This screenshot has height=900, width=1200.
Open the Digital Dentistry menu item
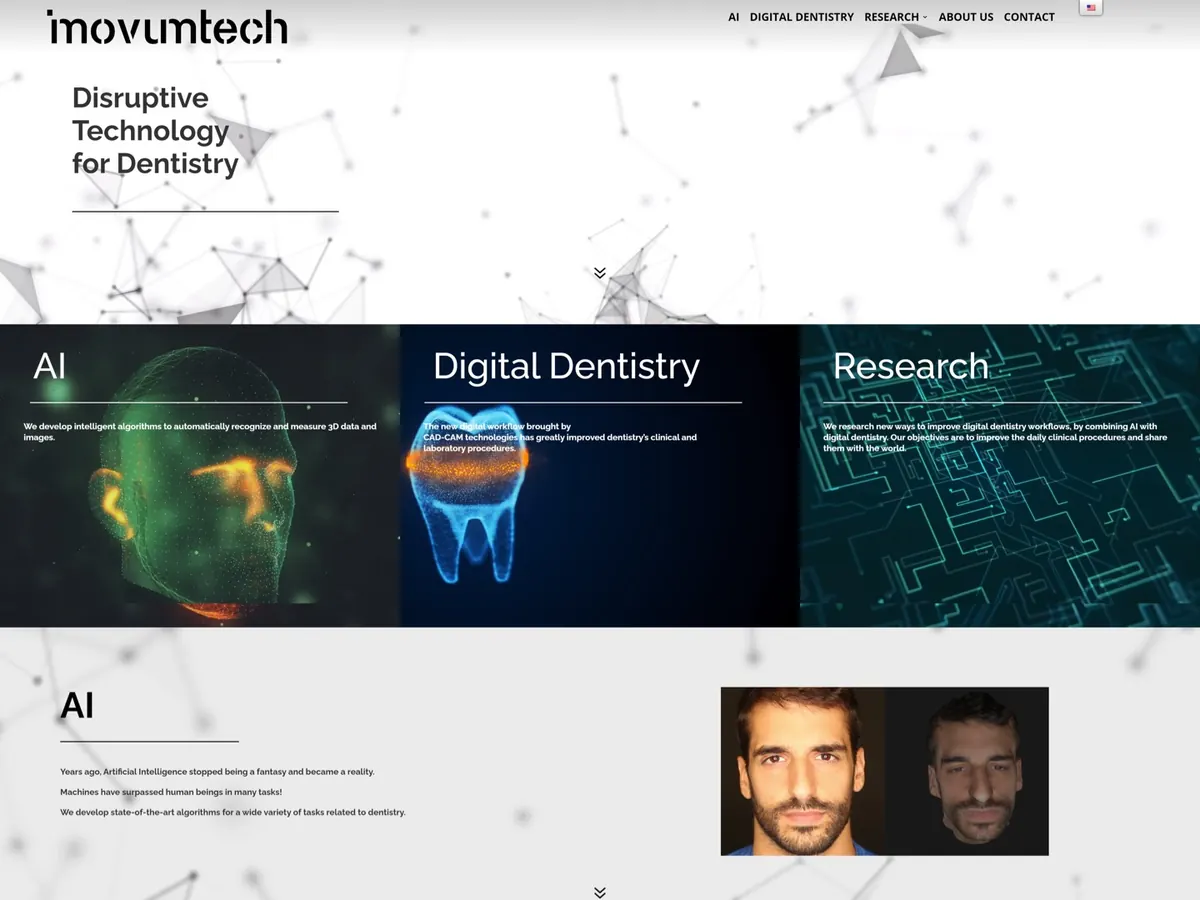[x=802, y=17]
